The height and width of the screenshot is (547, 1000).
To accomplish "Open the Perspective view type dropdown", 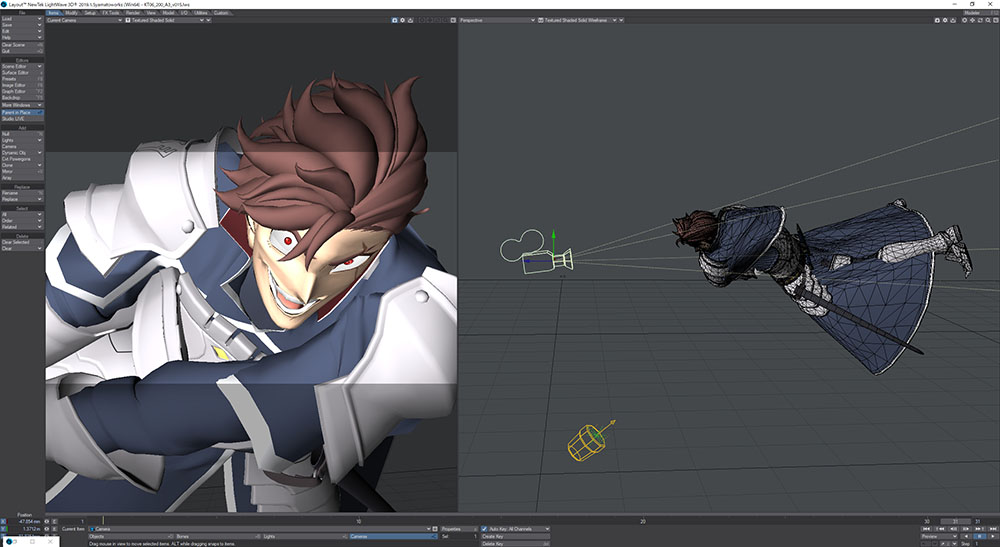I will 497,20.
